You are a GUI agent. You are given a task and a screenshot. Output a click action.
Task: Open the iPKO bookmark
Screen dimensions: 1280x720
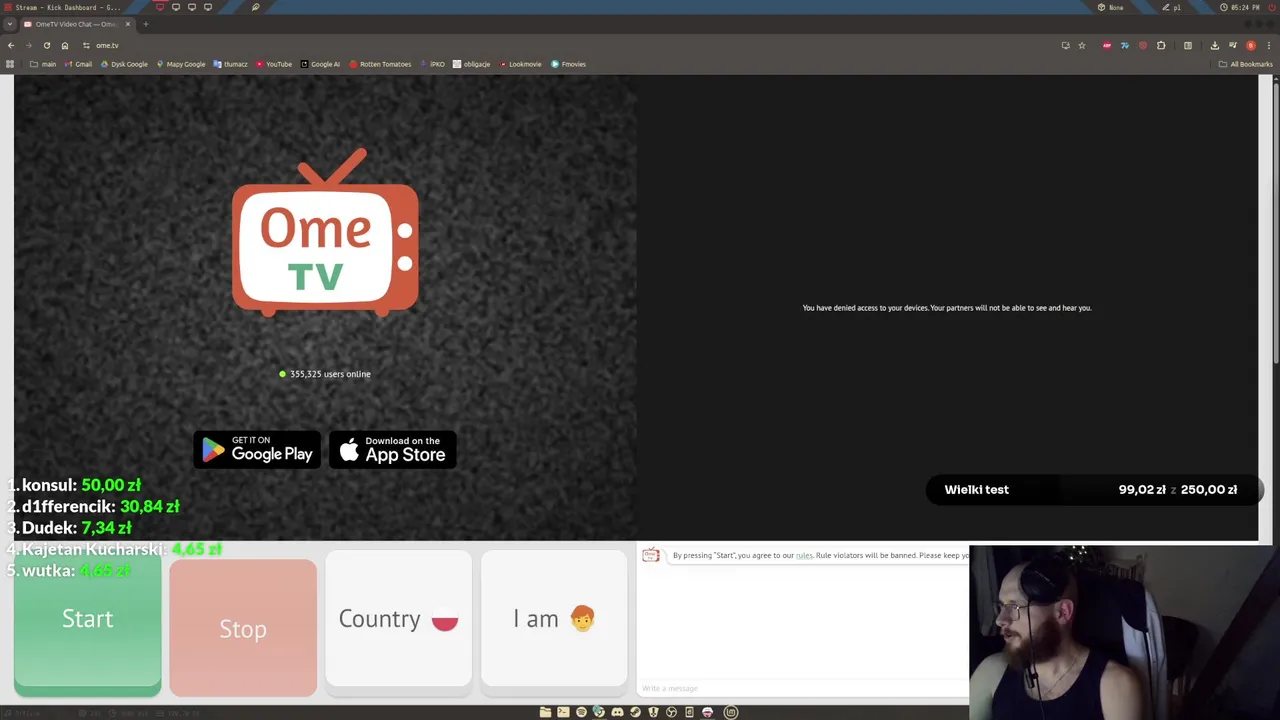(x=434, y=64)
